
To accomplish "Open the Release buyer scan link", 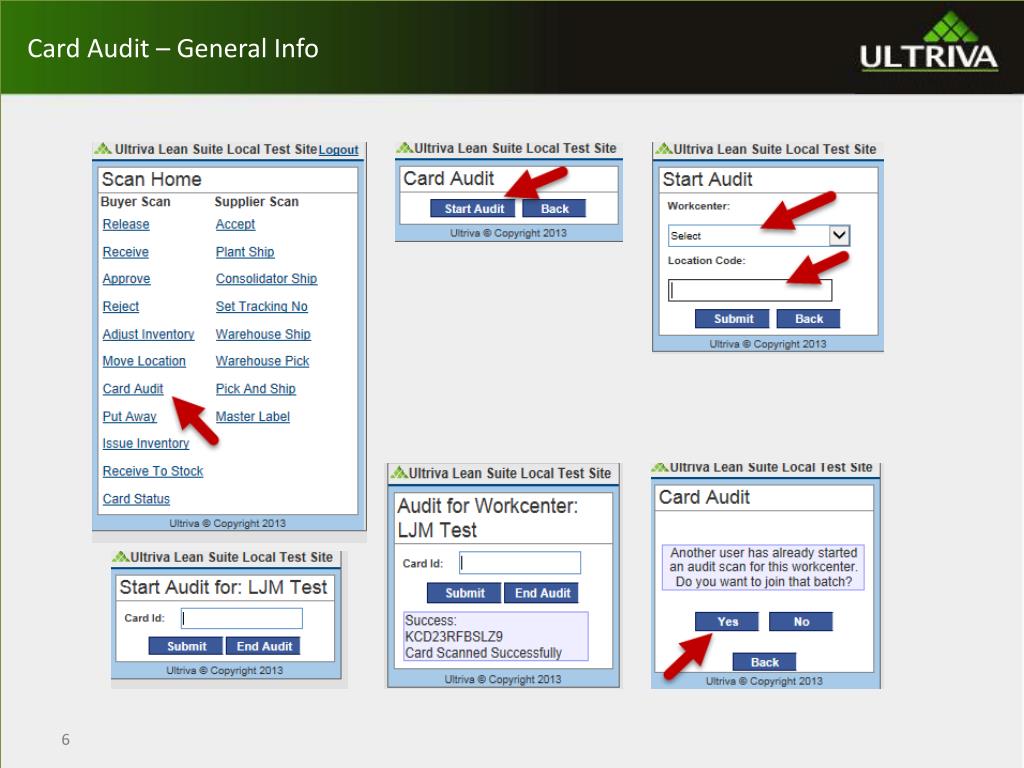I will [x=126, y=225].
